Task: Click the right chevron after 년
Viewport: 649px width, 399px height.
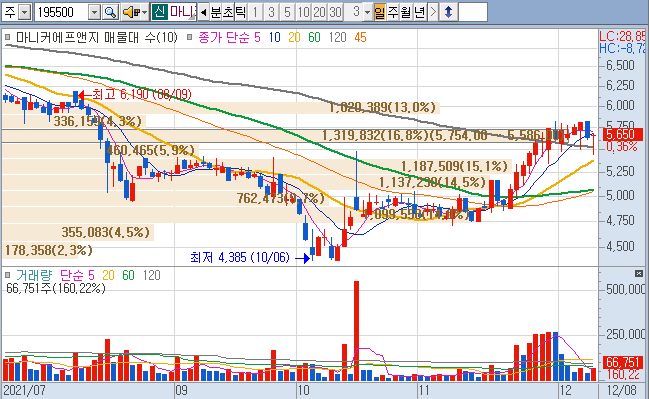Action: click(433, 12)
